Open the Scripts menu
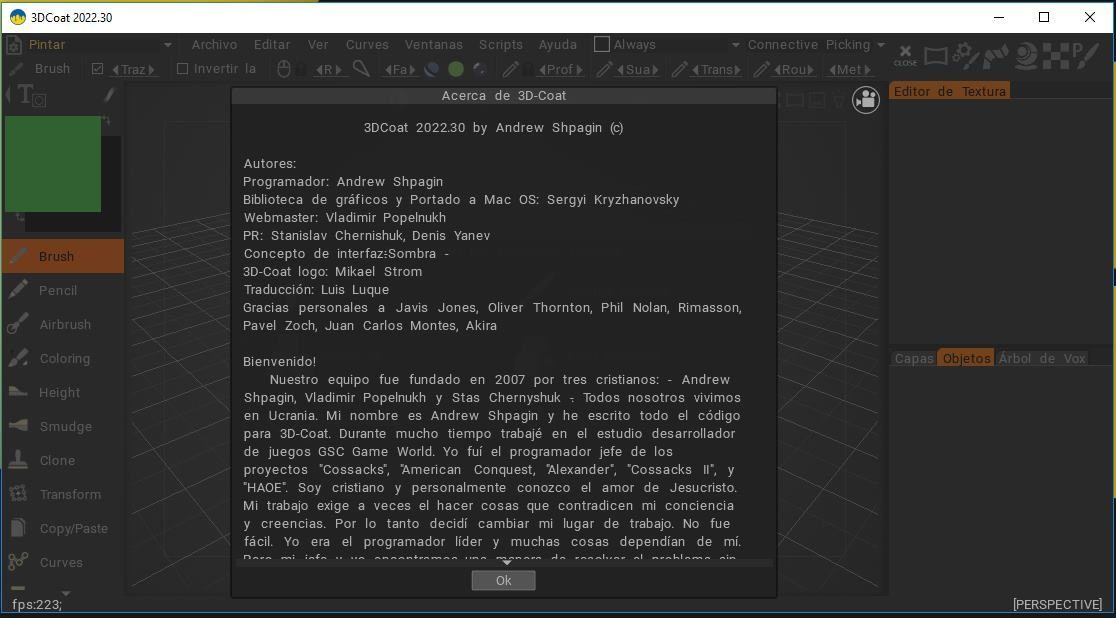This screenshot has height=618, width=1116. pyautogui.click(x=500, y=44)
